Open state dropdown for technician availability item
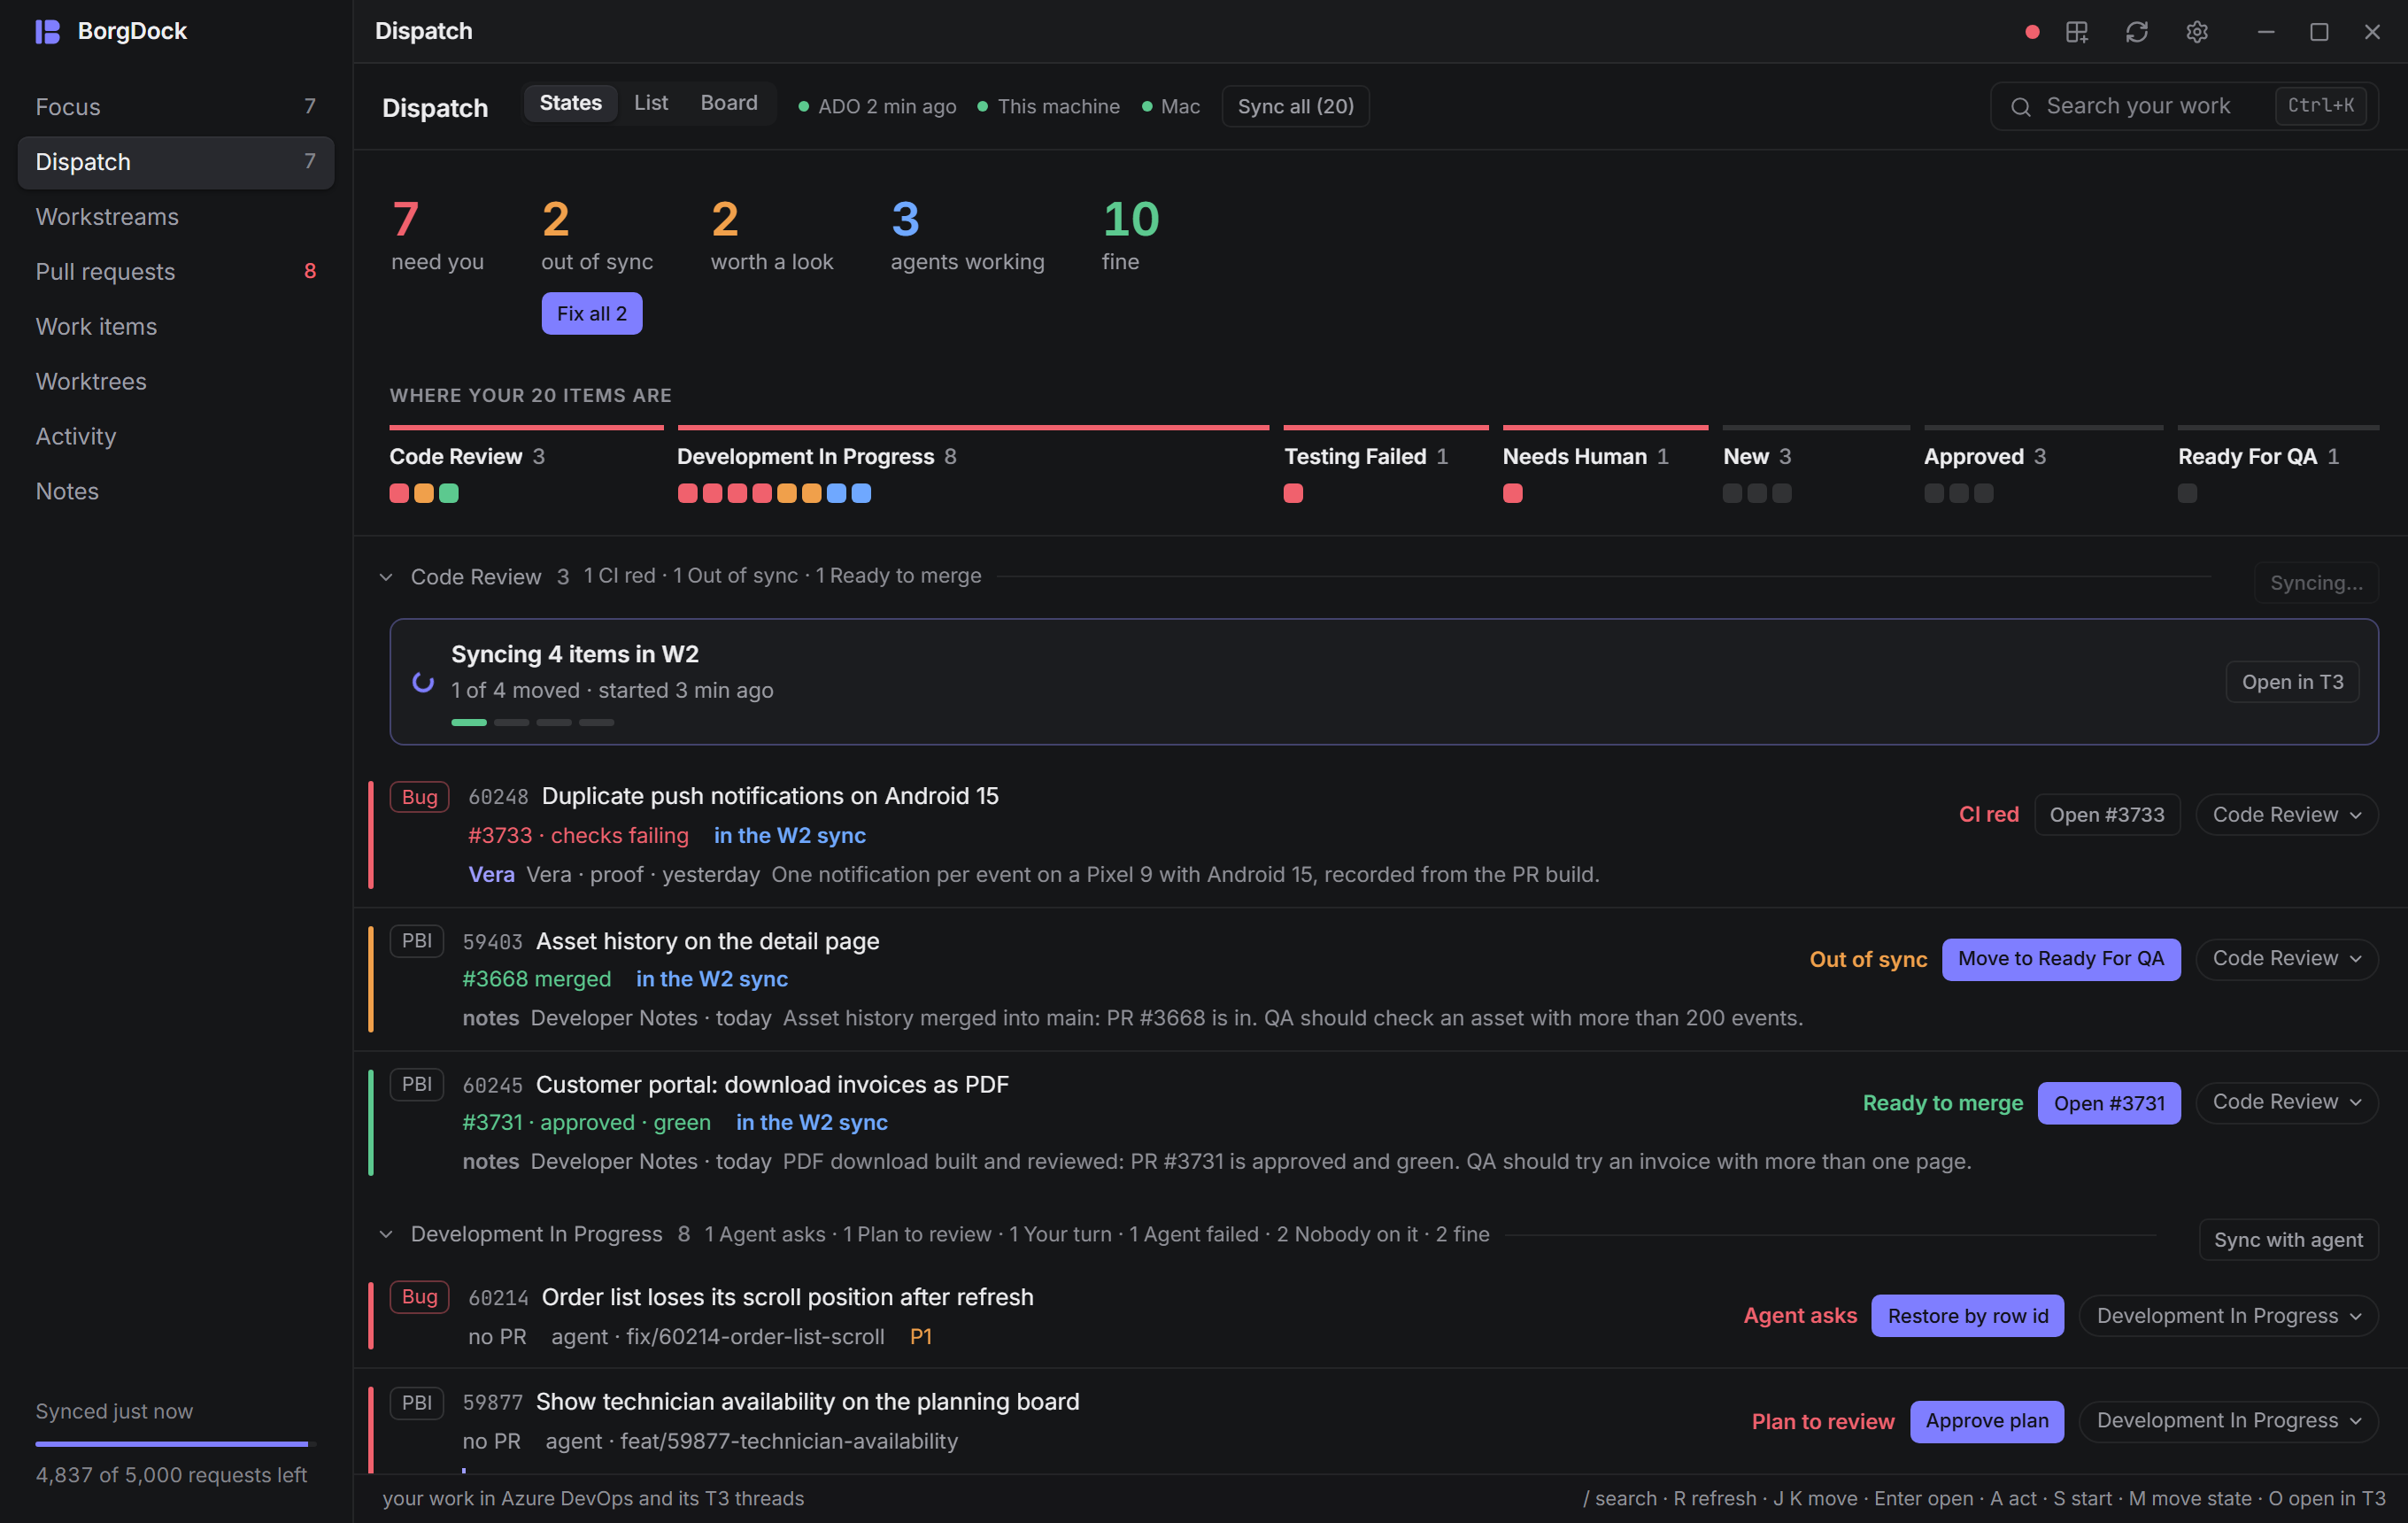The height and width of the screenshot is (1523, 2408). [2229, 1421]
